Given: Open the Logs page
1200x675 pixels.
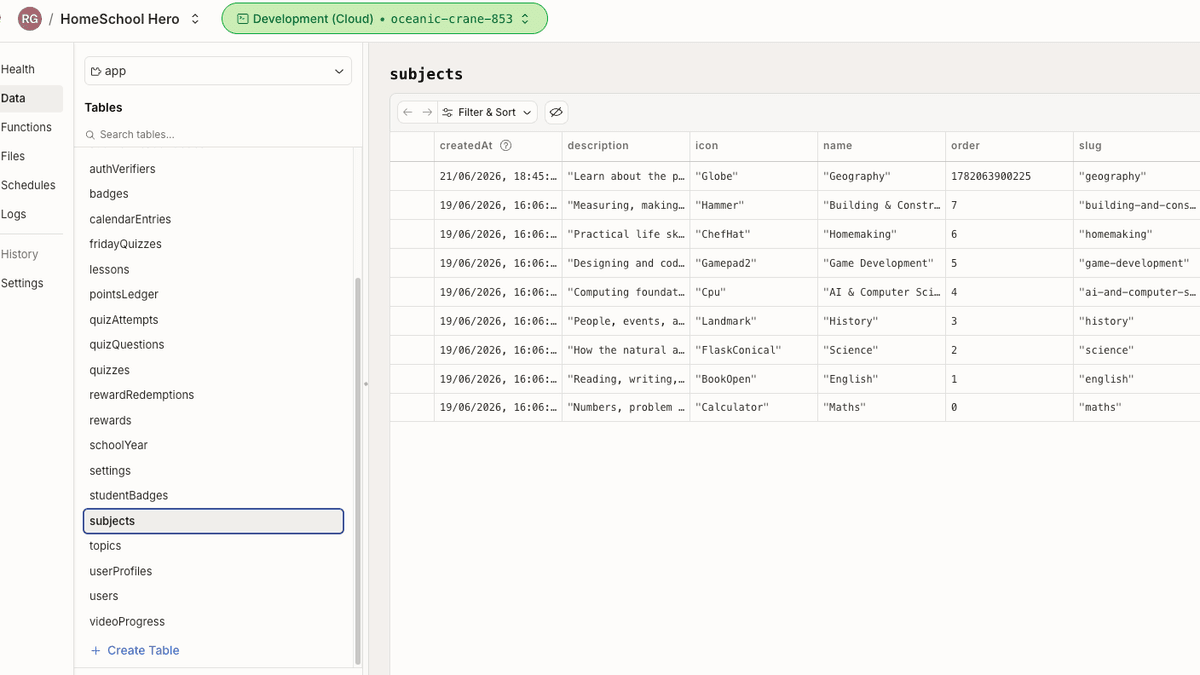Looking at the screenshot, I should click(14, 214).
